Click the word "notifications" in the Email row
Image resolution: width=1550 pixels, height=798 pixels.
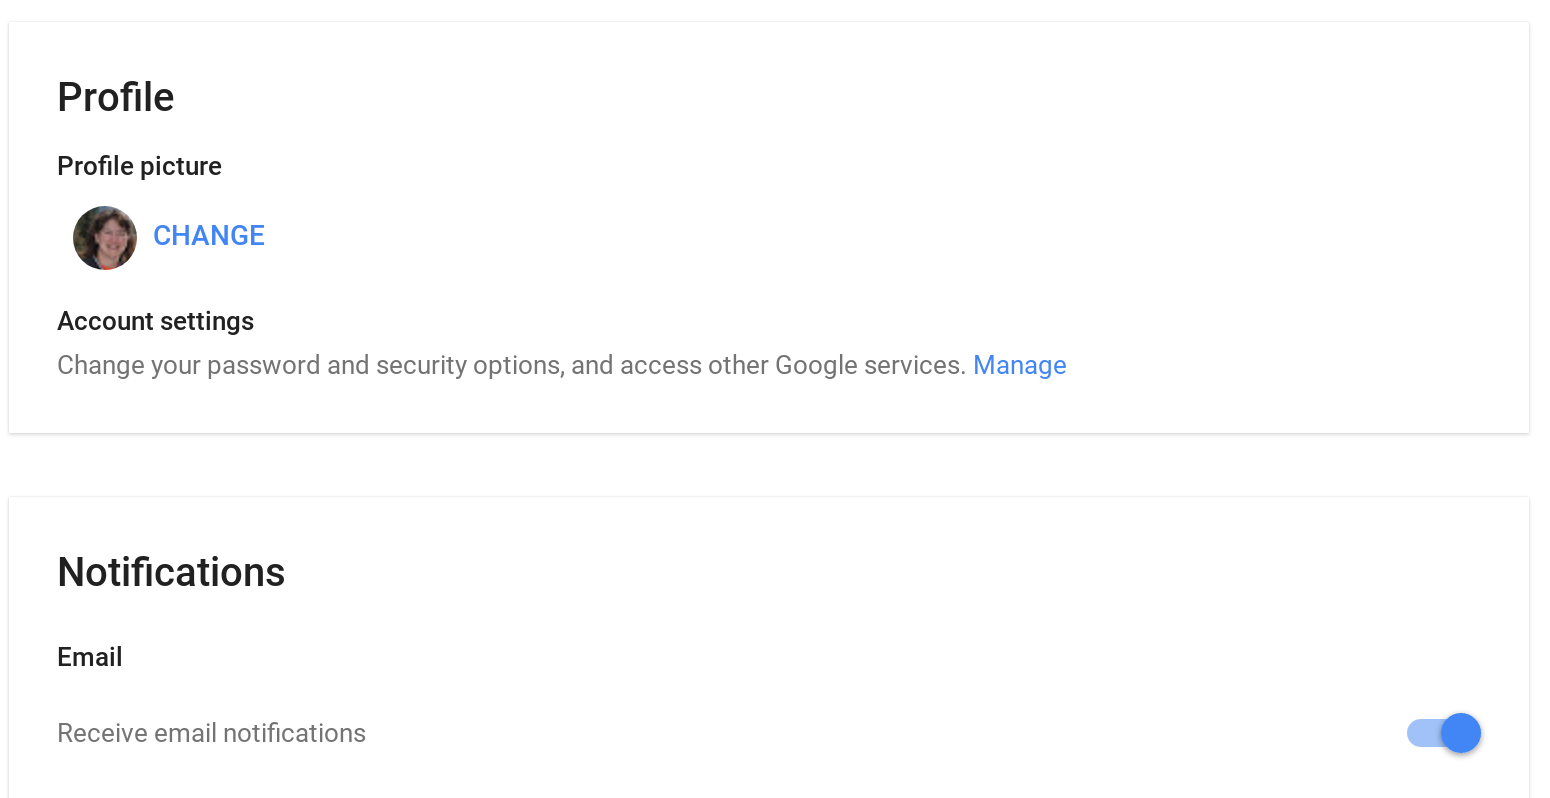coord(294,733)
